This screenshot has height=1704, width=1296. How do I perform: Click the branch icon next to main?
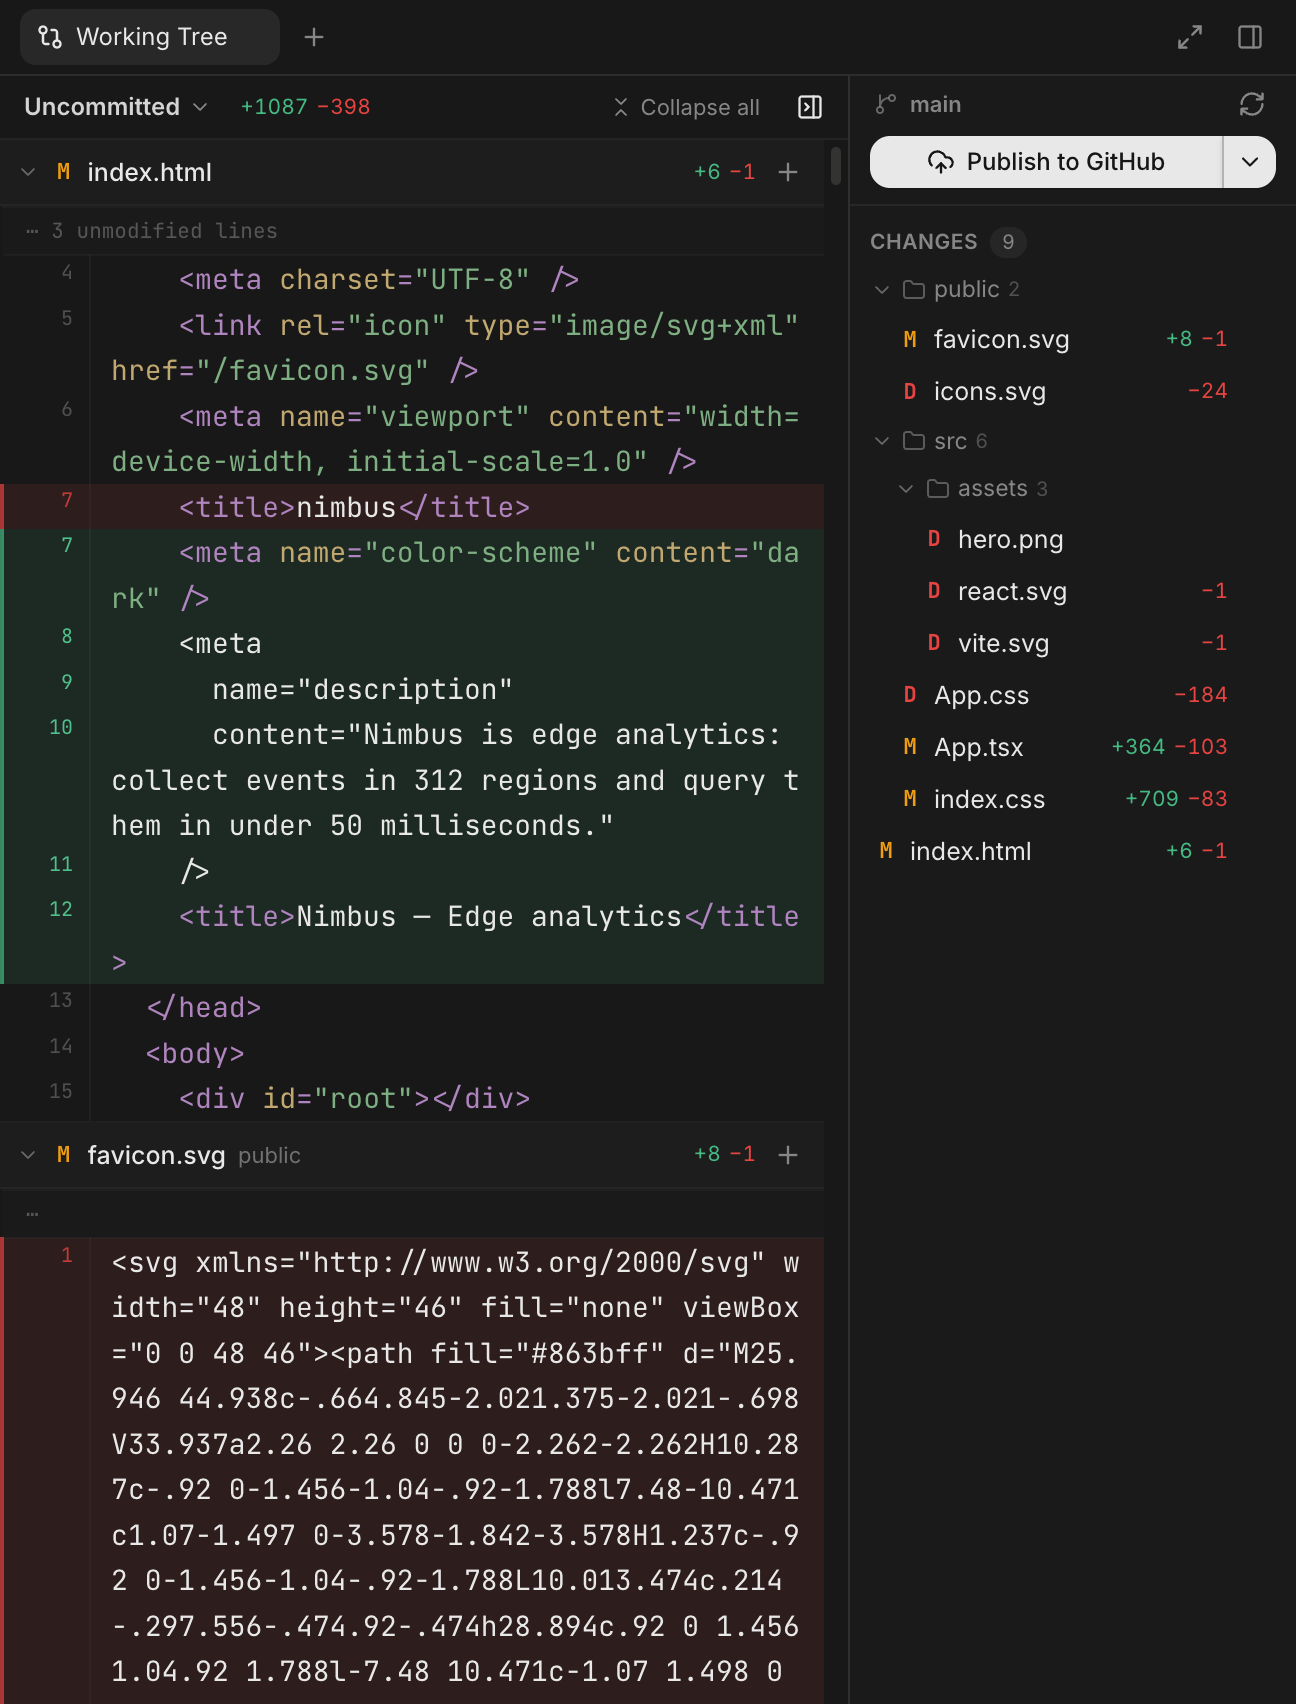click(886, 104)
